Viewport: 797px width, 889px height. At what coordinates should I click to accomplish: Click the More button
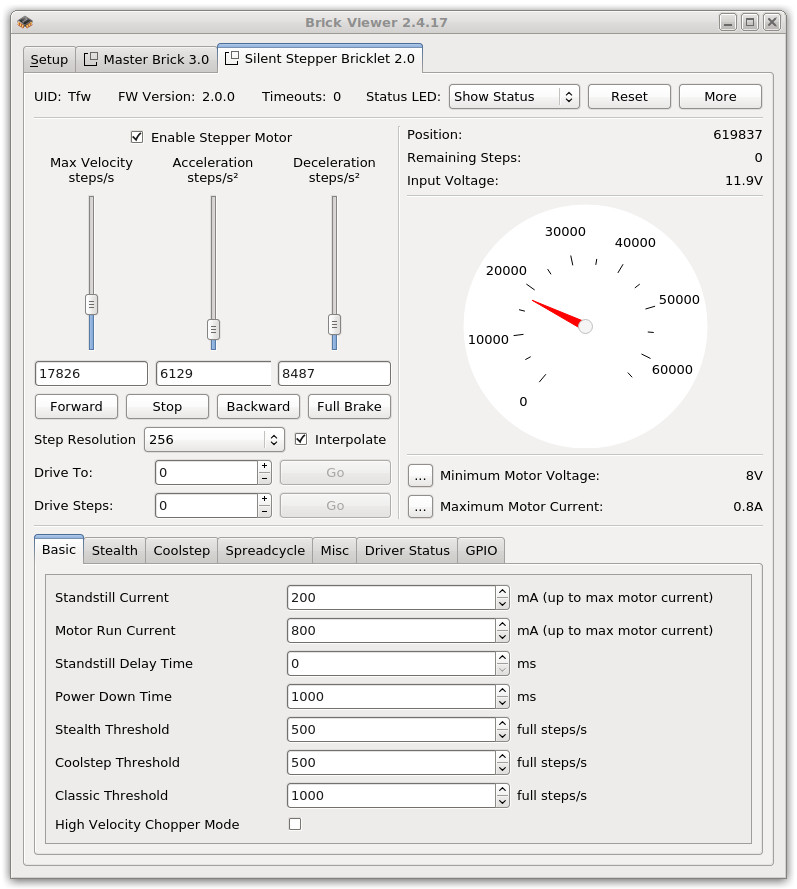pyautogui.click(x=720, y=97)
